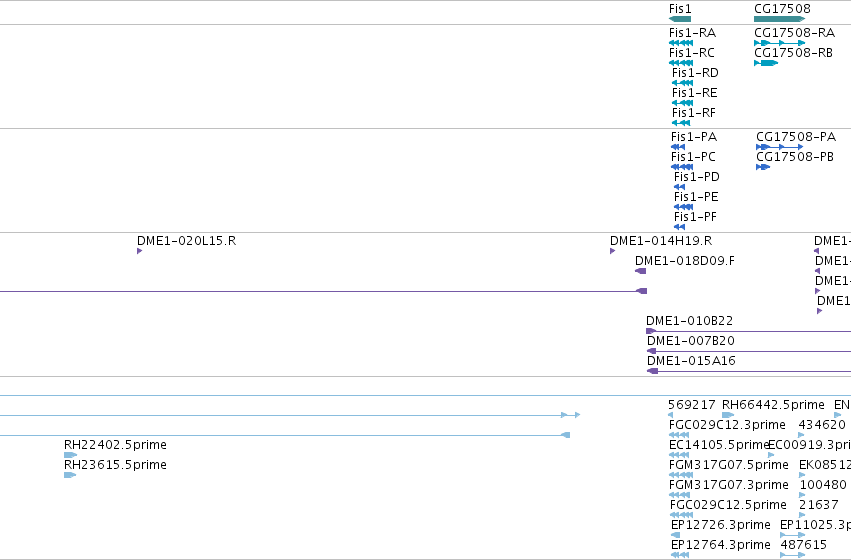Choose transcript Fis1-RF label

[x=694, y=113]
